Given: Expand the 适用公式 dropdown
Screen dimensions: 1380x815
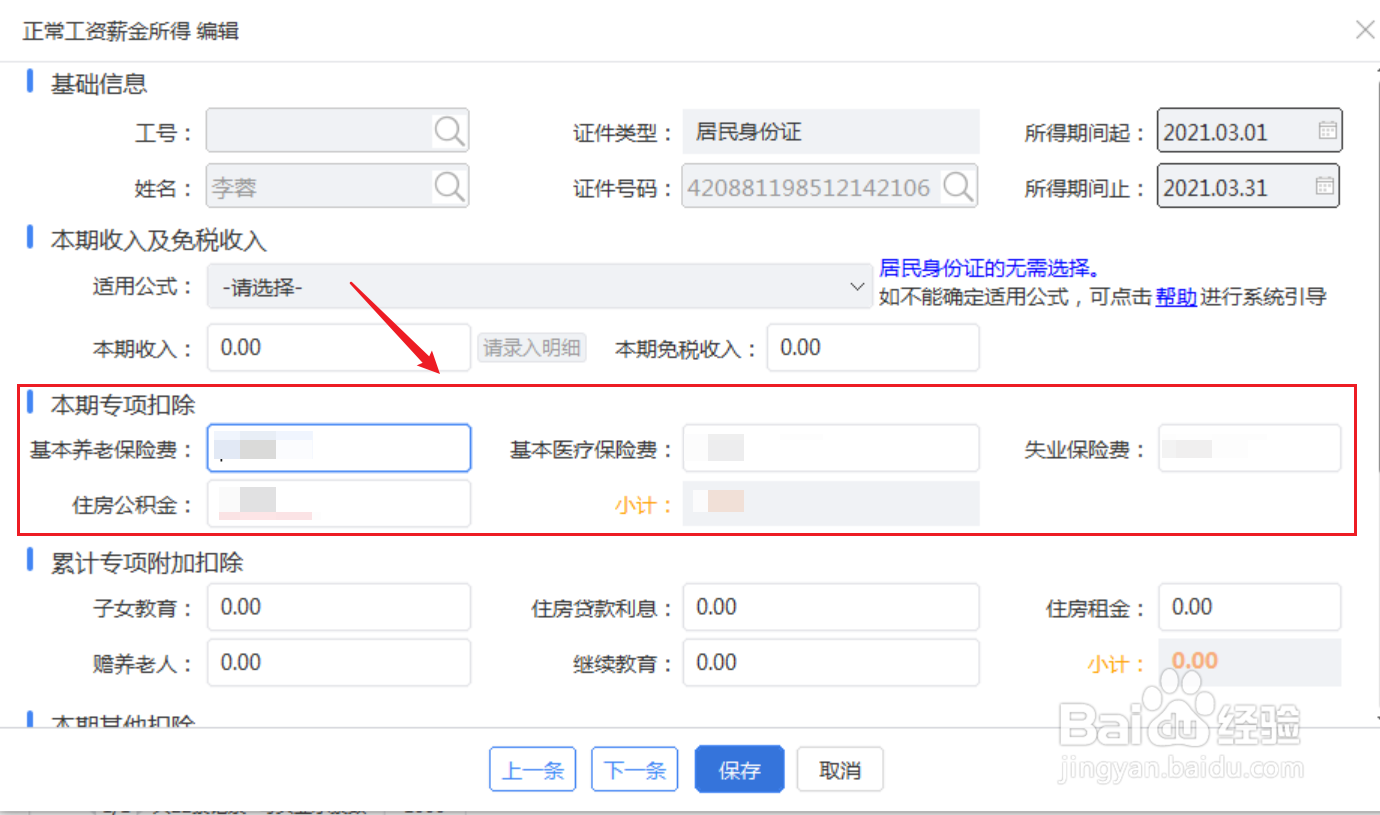Looking at the screenshot, I should point(855,286).
